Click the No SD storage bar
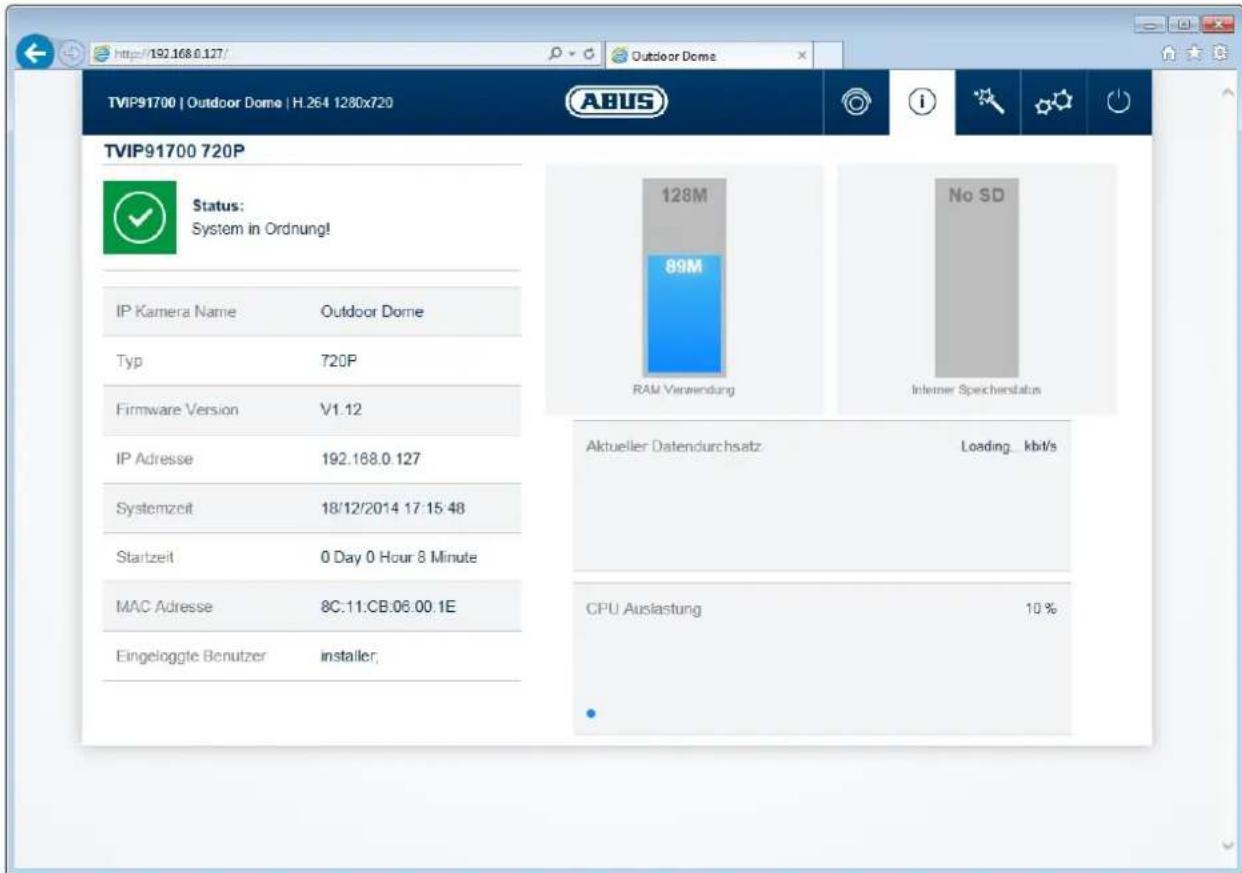This screenshot has width=1242, height=873. pyautogui.click(x=977, y=277)
